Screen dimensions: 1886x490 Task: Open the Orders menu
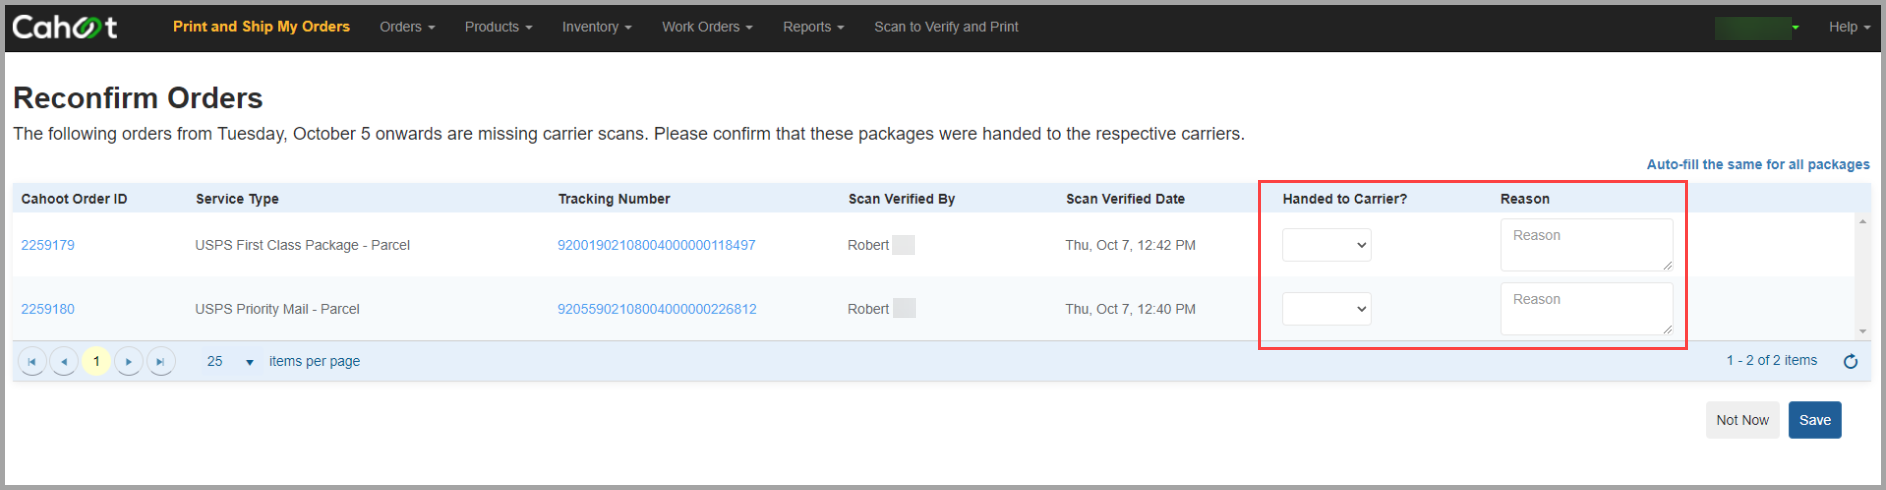(407, 27)
